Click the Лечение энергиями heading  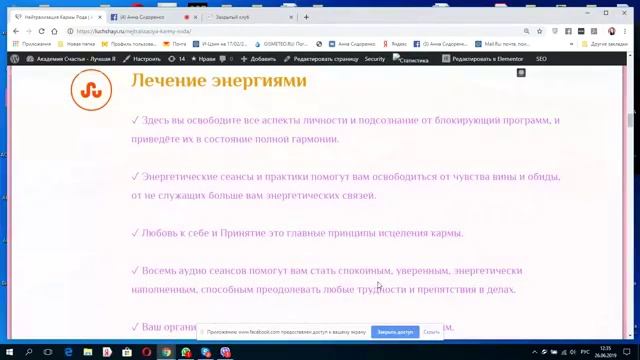click(219, 80)
